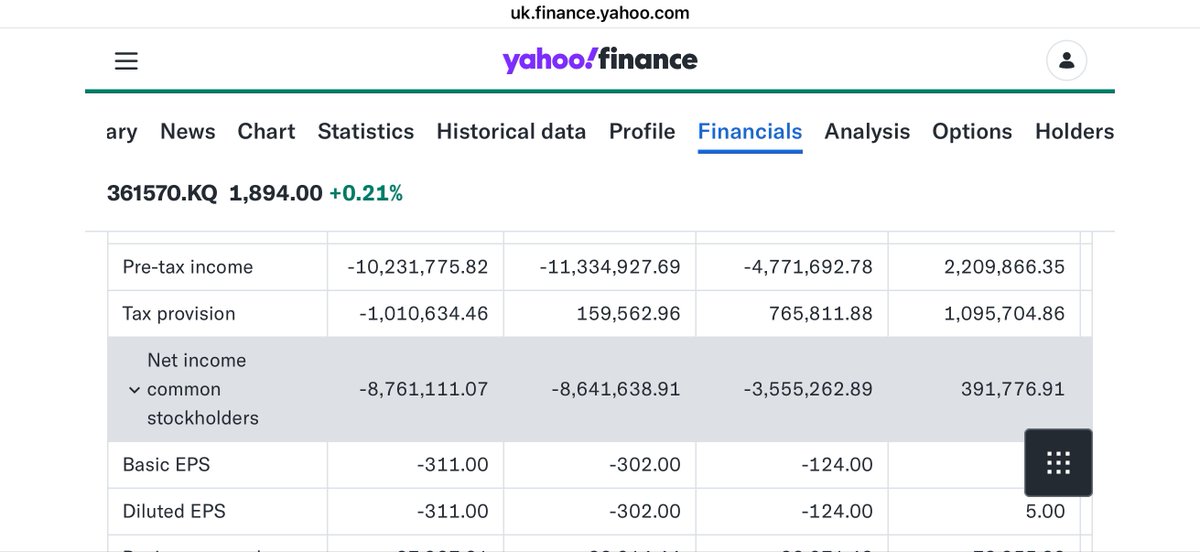The image size is (1200, 552).
Task: Click the uk.finance.yahoo.com address bar
Action: pos(600,13)
